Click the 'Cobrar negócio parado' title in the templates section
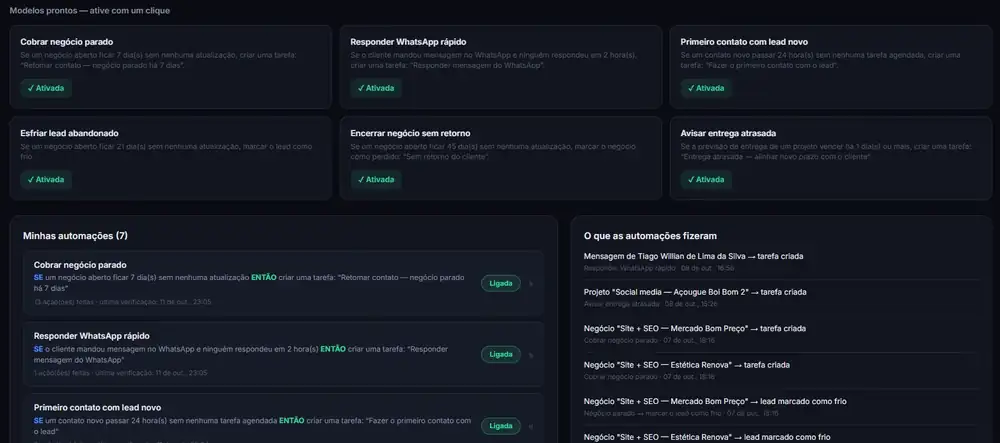 point(66,42)
